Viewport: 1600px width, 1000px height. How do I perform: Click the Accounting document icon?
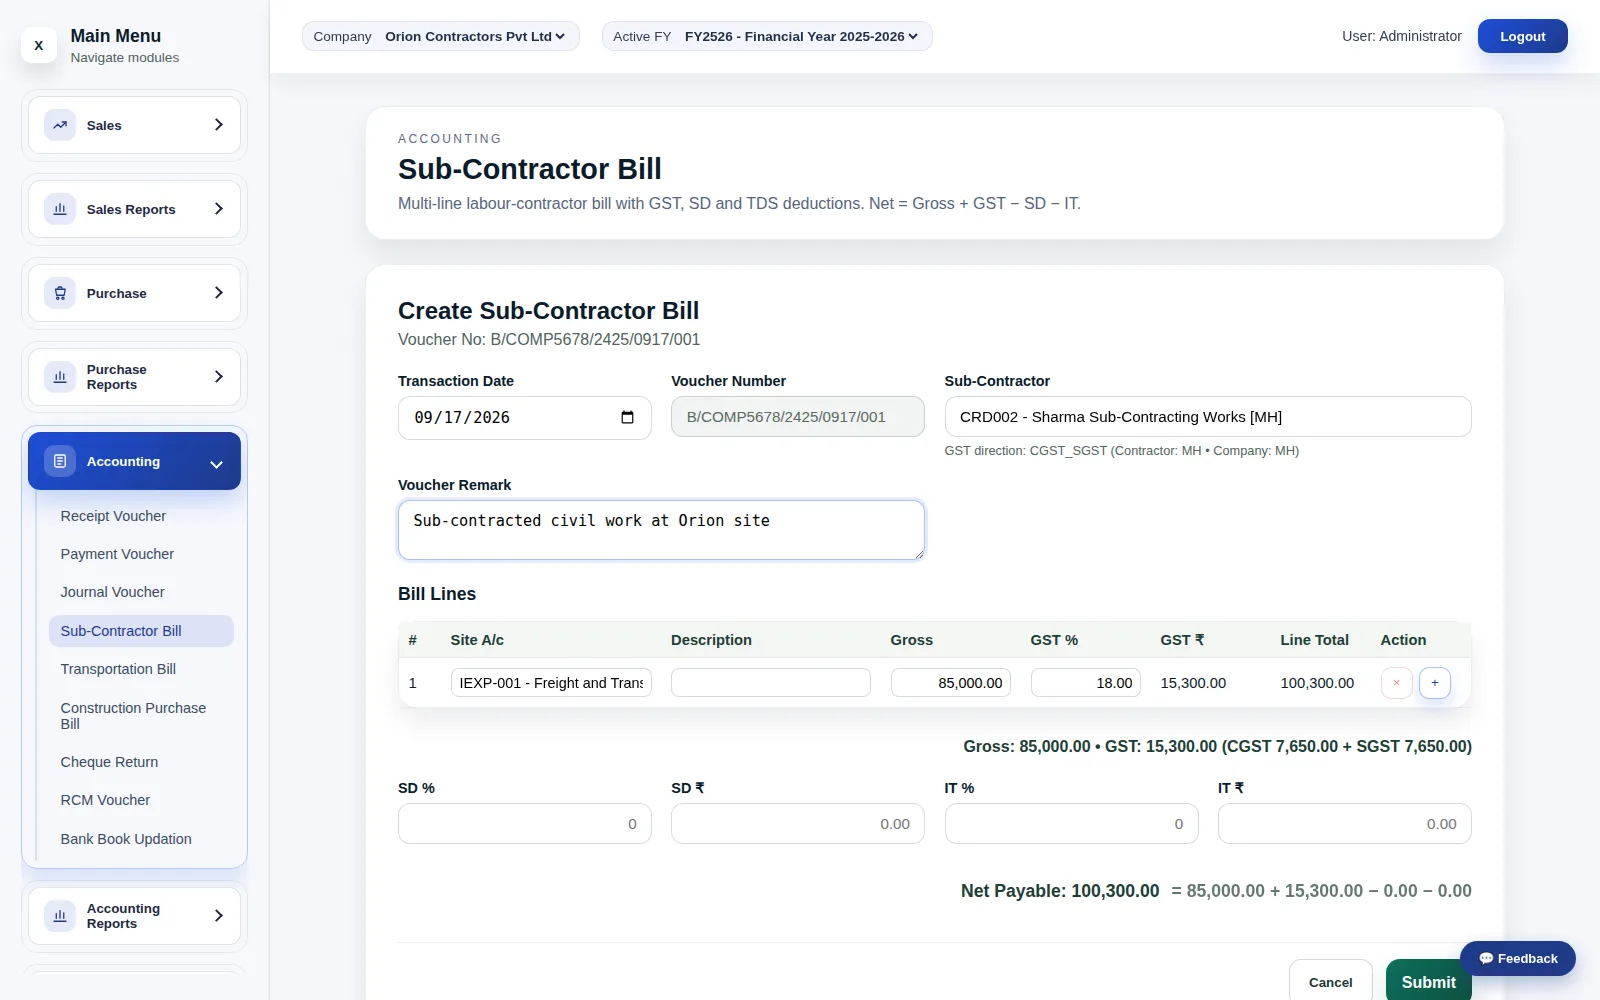tap(60, 461)
